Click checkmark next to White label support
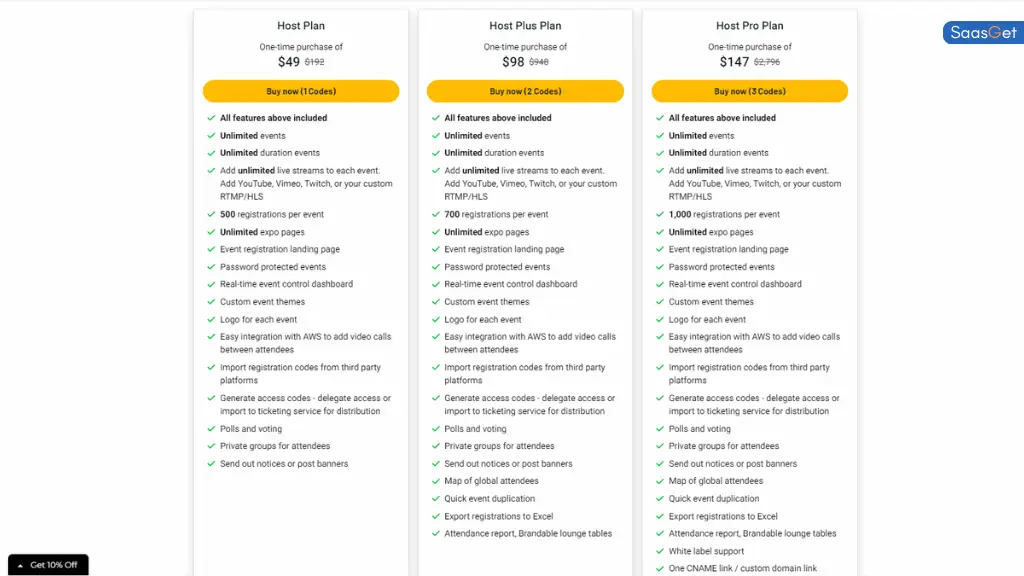 (660, 551)
